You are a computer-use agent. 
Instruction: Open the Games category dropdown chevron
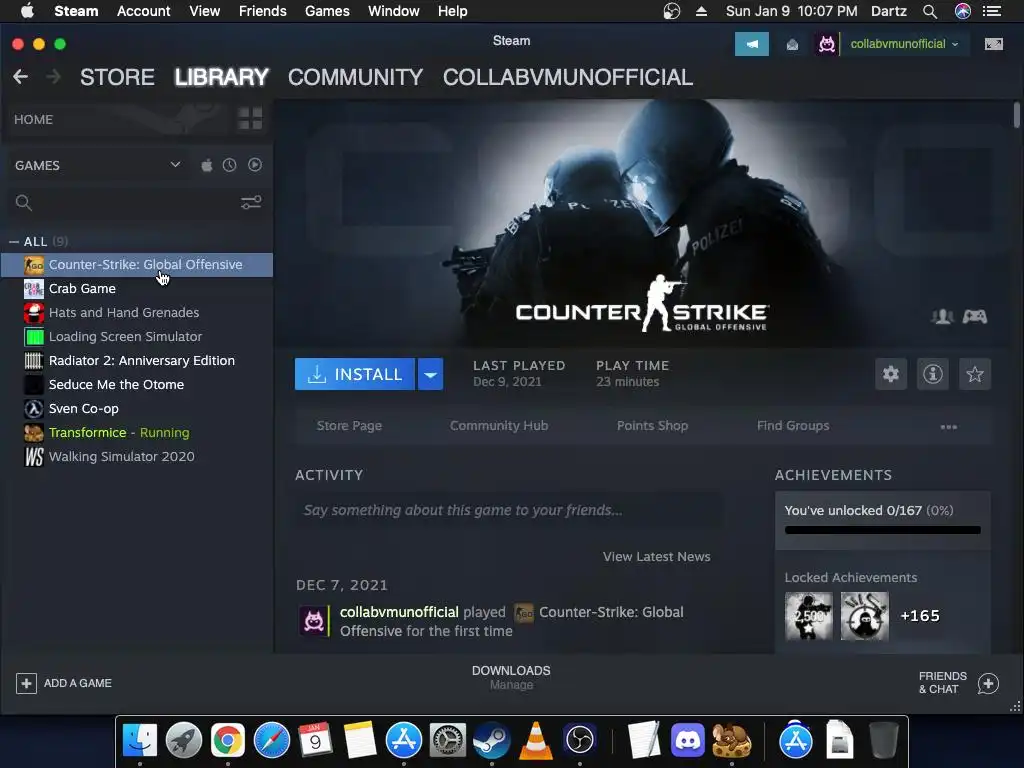[x=175, y=165]
